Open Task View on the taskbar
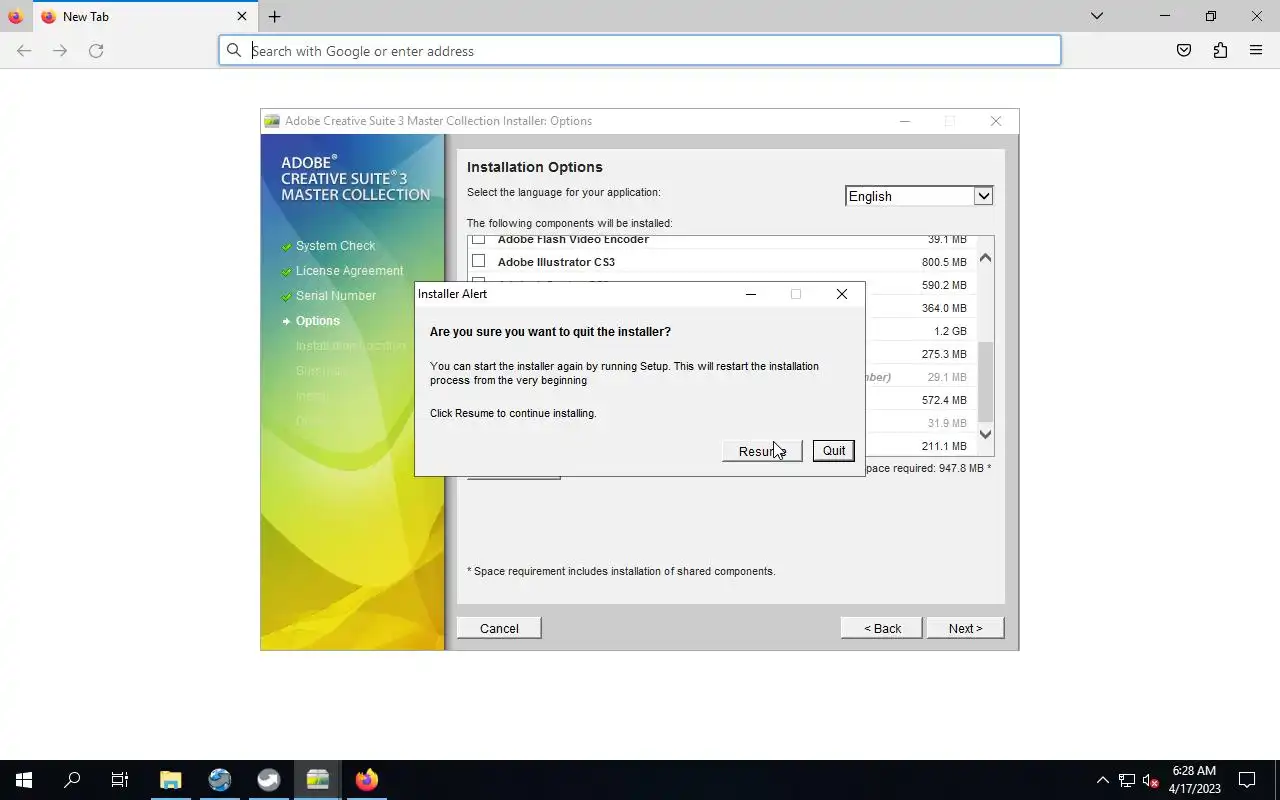Viewport: 1280px width, 800px height. [120, 780]
